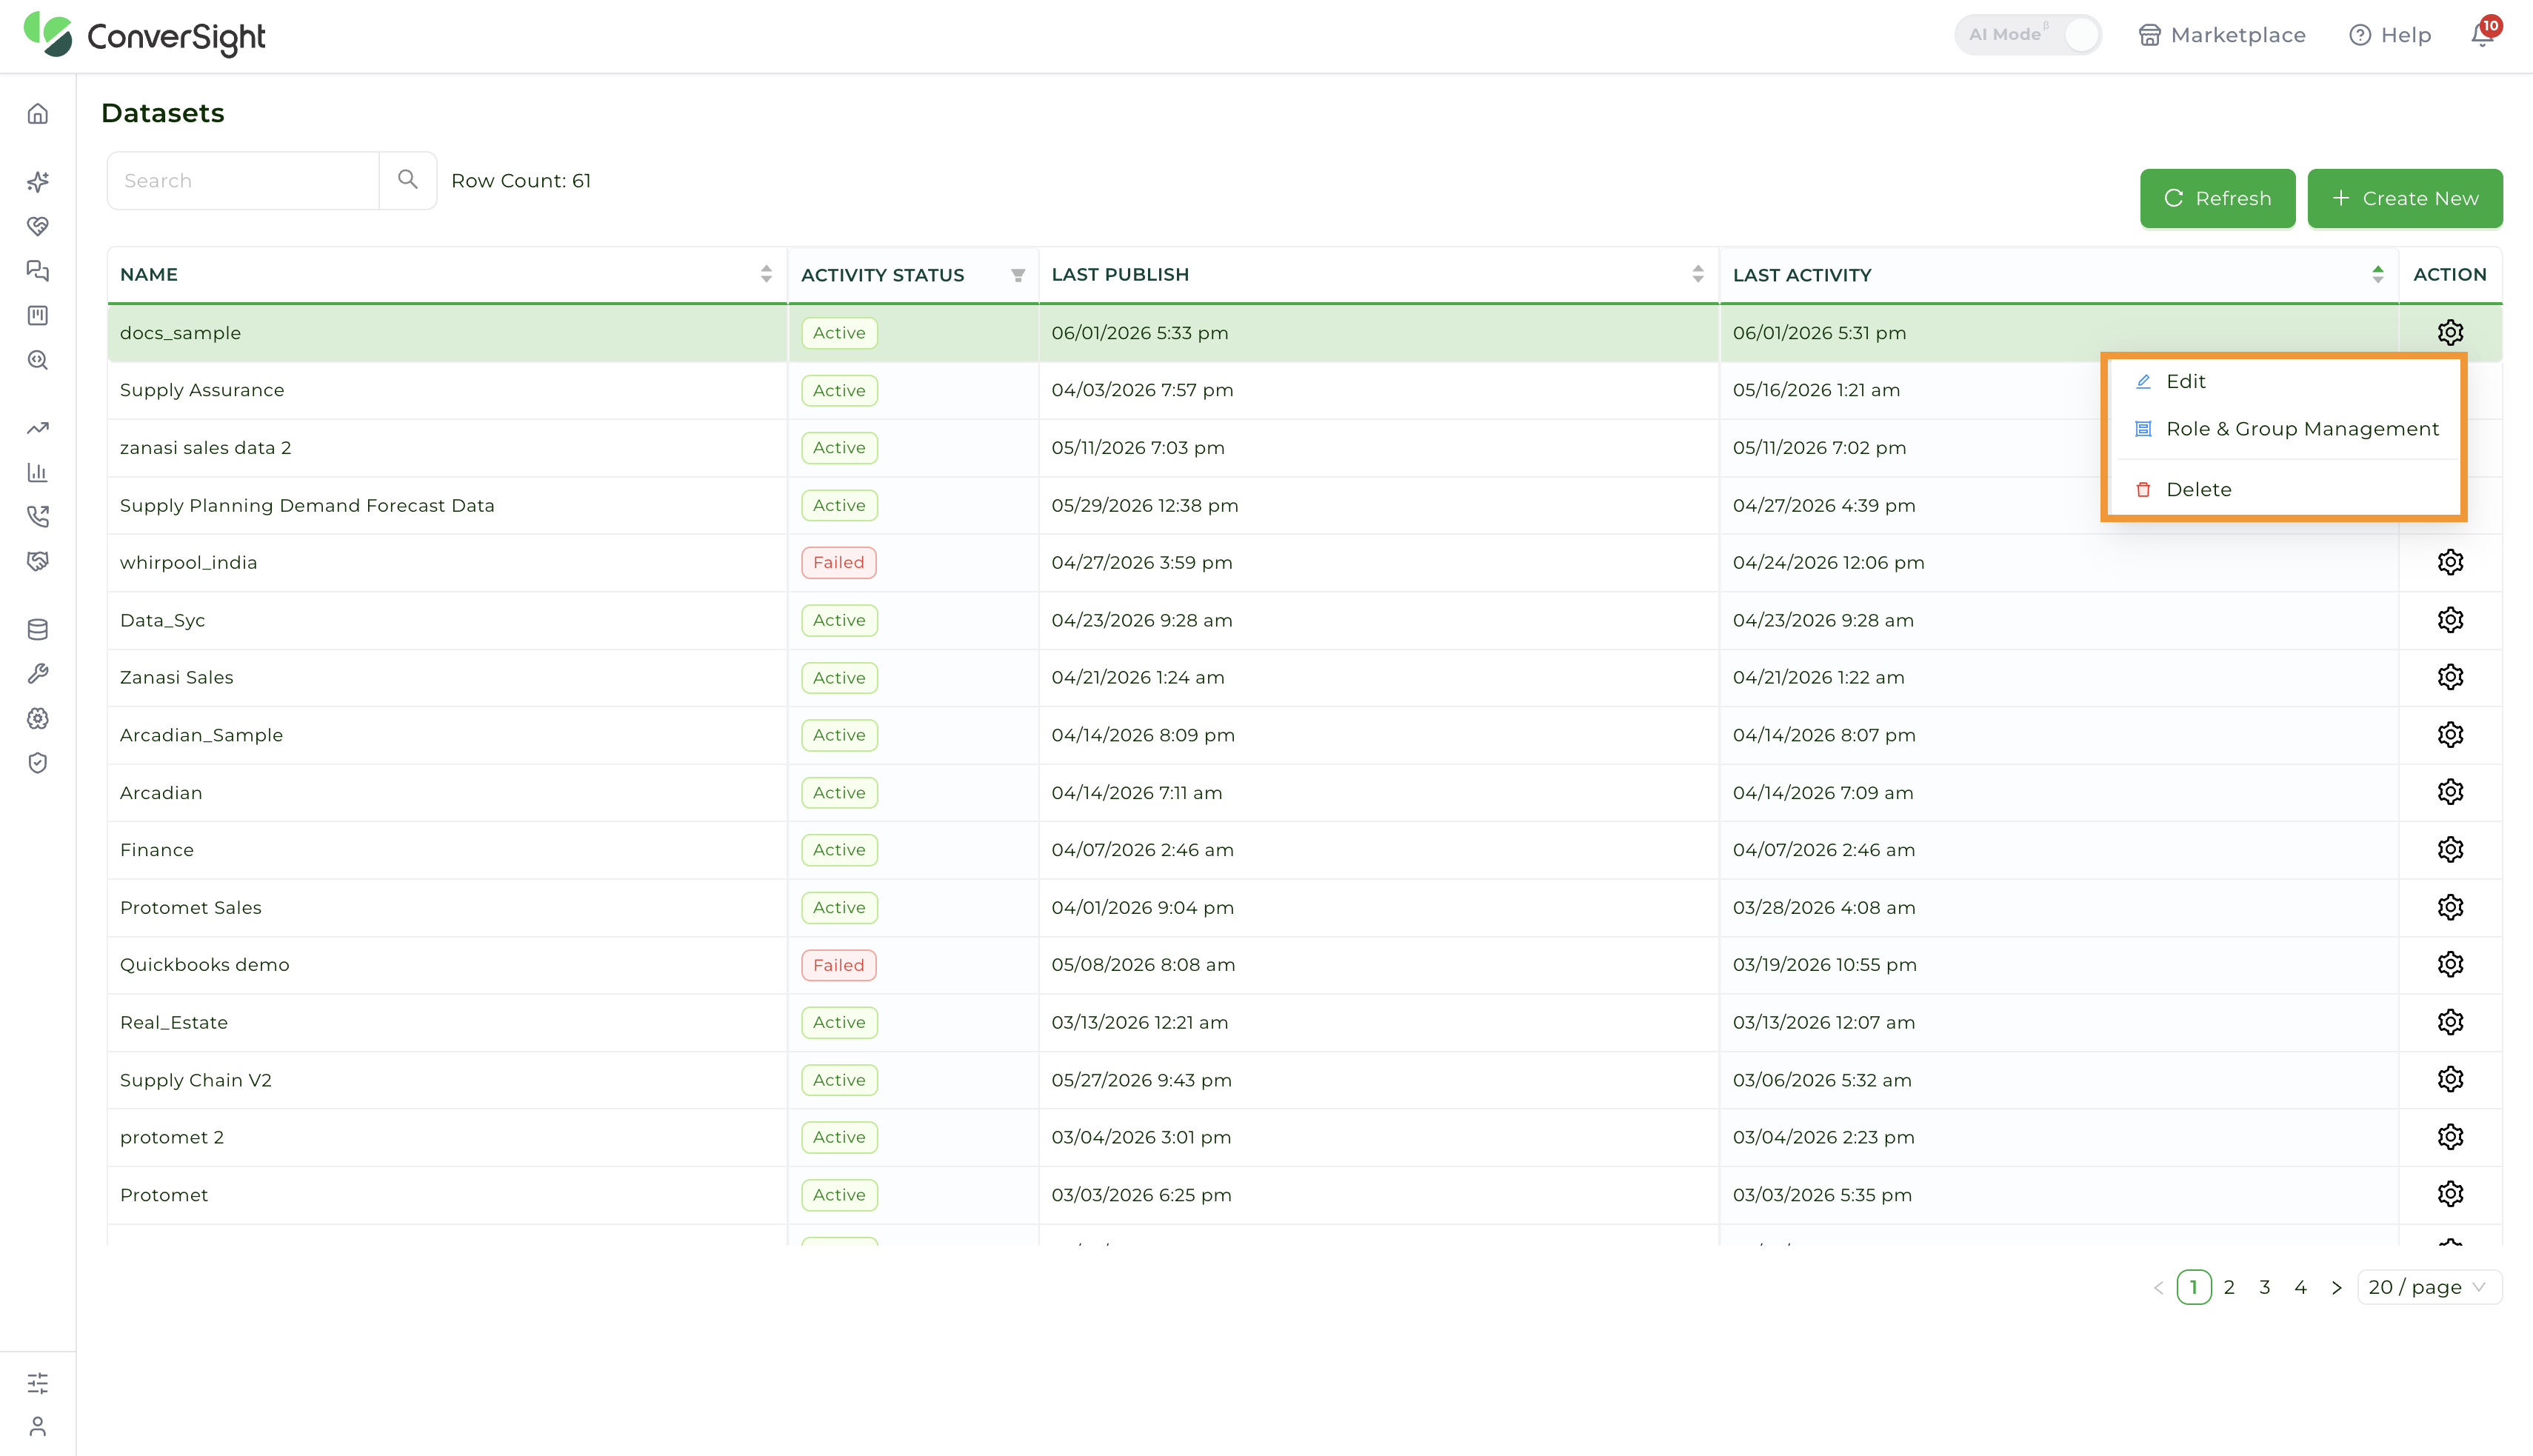Open the notifications bell icon
The width and height of the screenshot is (2533, 1456).
2483,35
